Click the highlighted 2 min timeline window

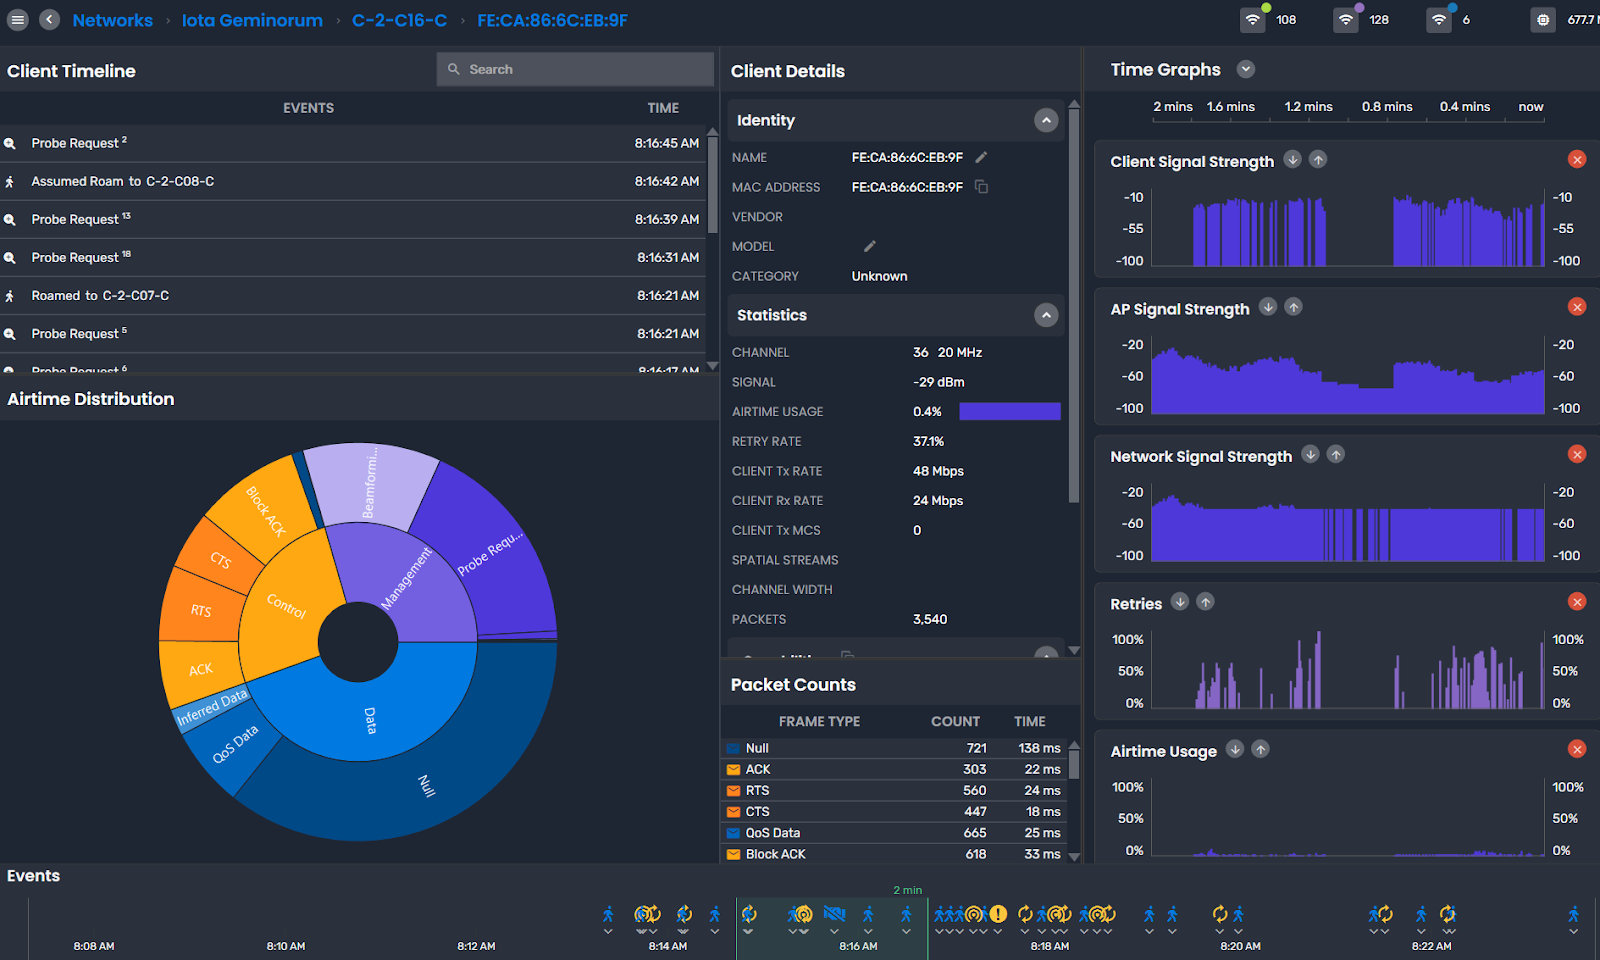pyautogui.click(x=832, y=928)
